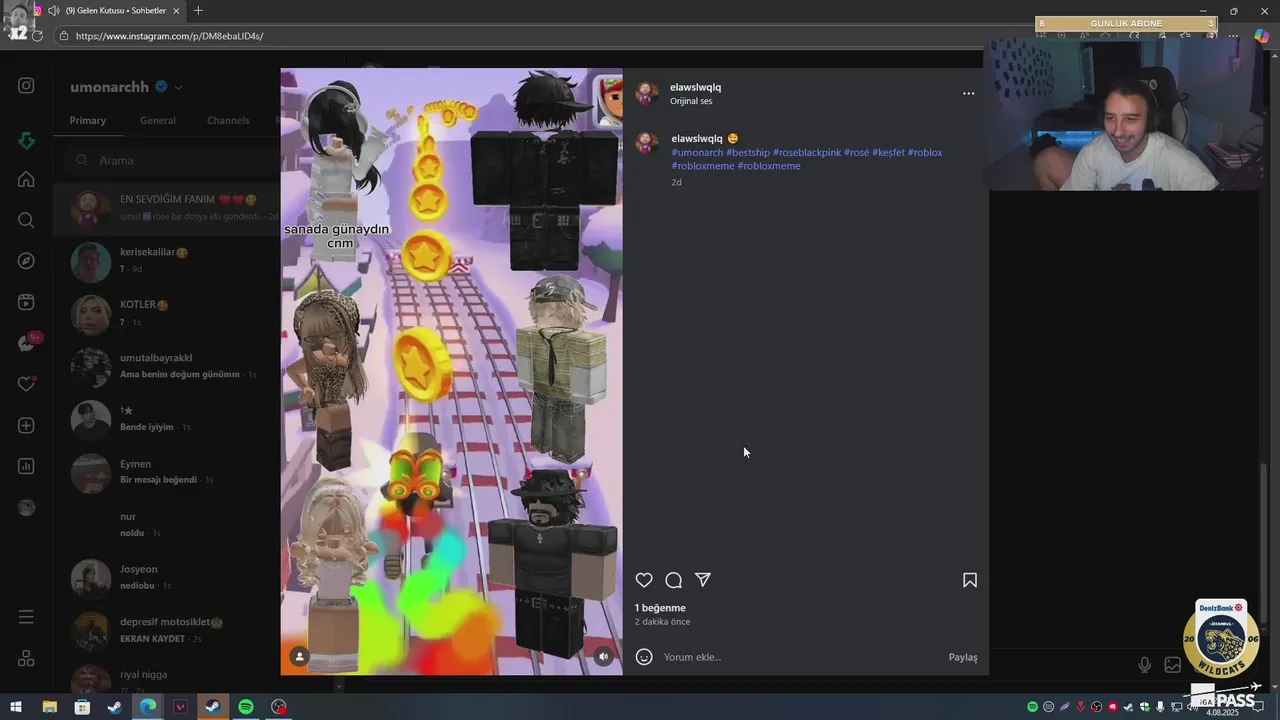Screen dimensions: 1280x720
Task: Share the post with the paper plane icon
Action: pyautogui.click(x=703, y=580)
